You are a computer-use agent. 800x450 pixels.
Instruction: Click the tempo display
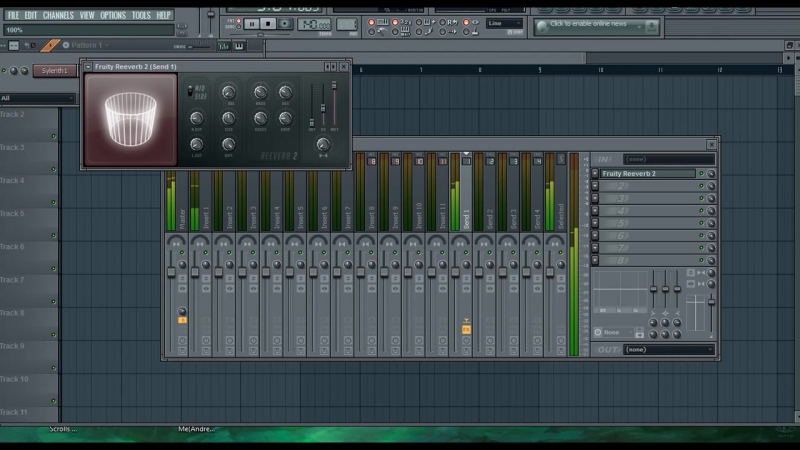coord(314,24)
